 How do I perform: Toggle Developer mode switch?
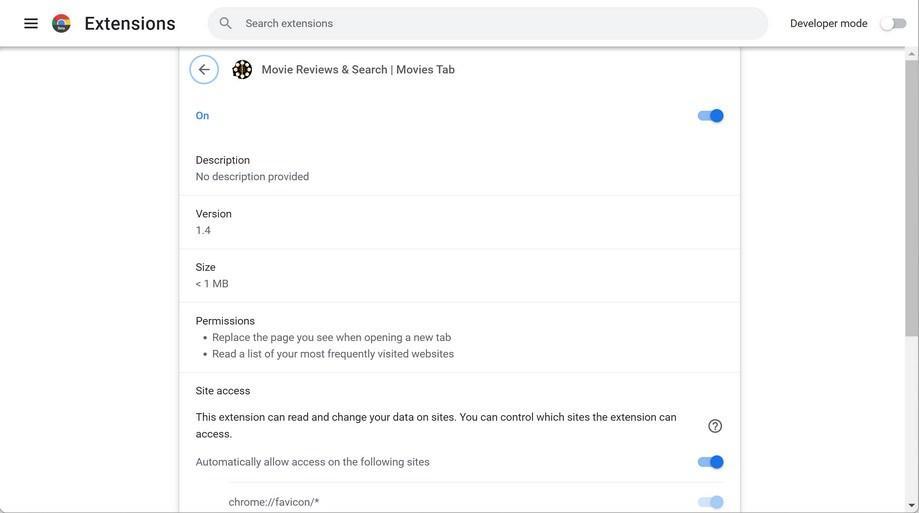click(892, 23)
